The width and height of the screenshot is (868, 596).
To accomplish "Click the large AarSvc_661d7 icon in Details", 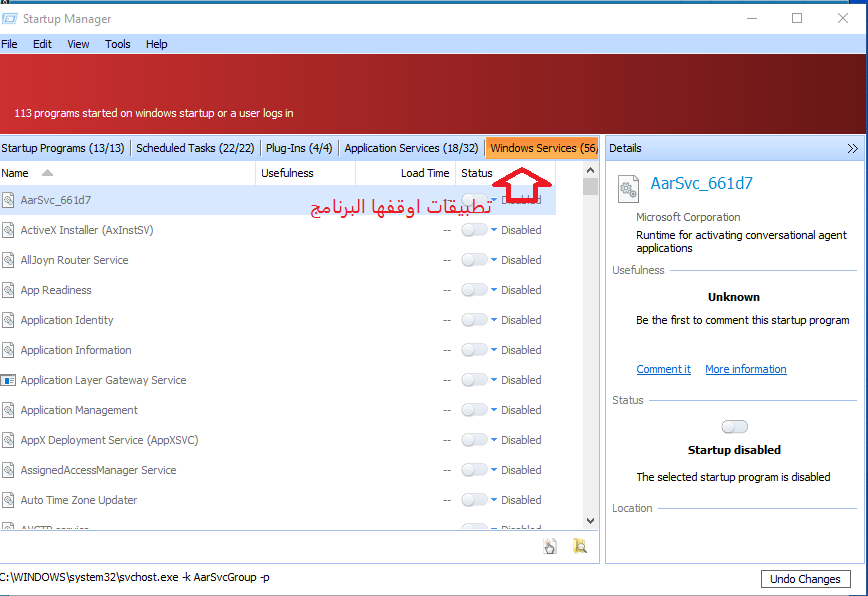I will [x=628, y=189].
